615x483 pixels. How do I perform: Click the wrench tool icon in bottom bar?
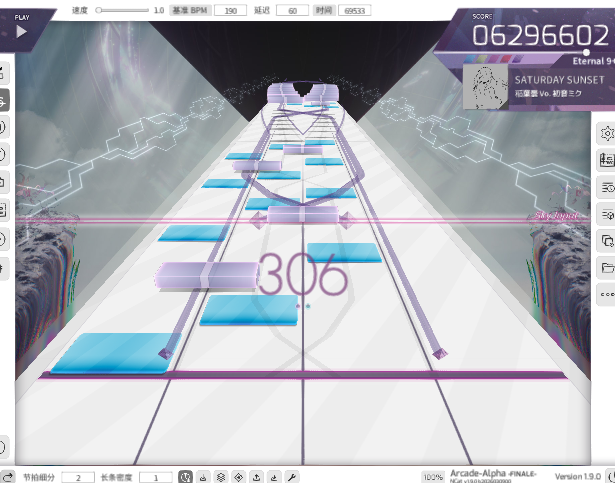[x=292, y=477]
